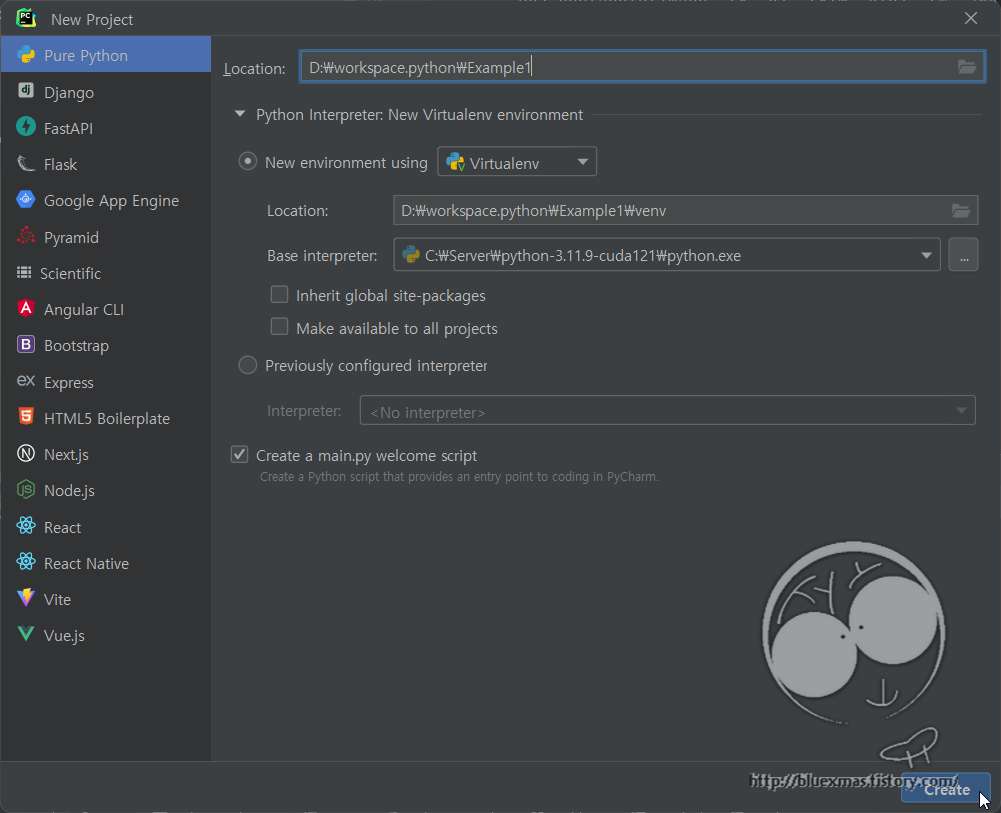Click the Pyramid red icon
1001x813 pixels.
(26, 235)
